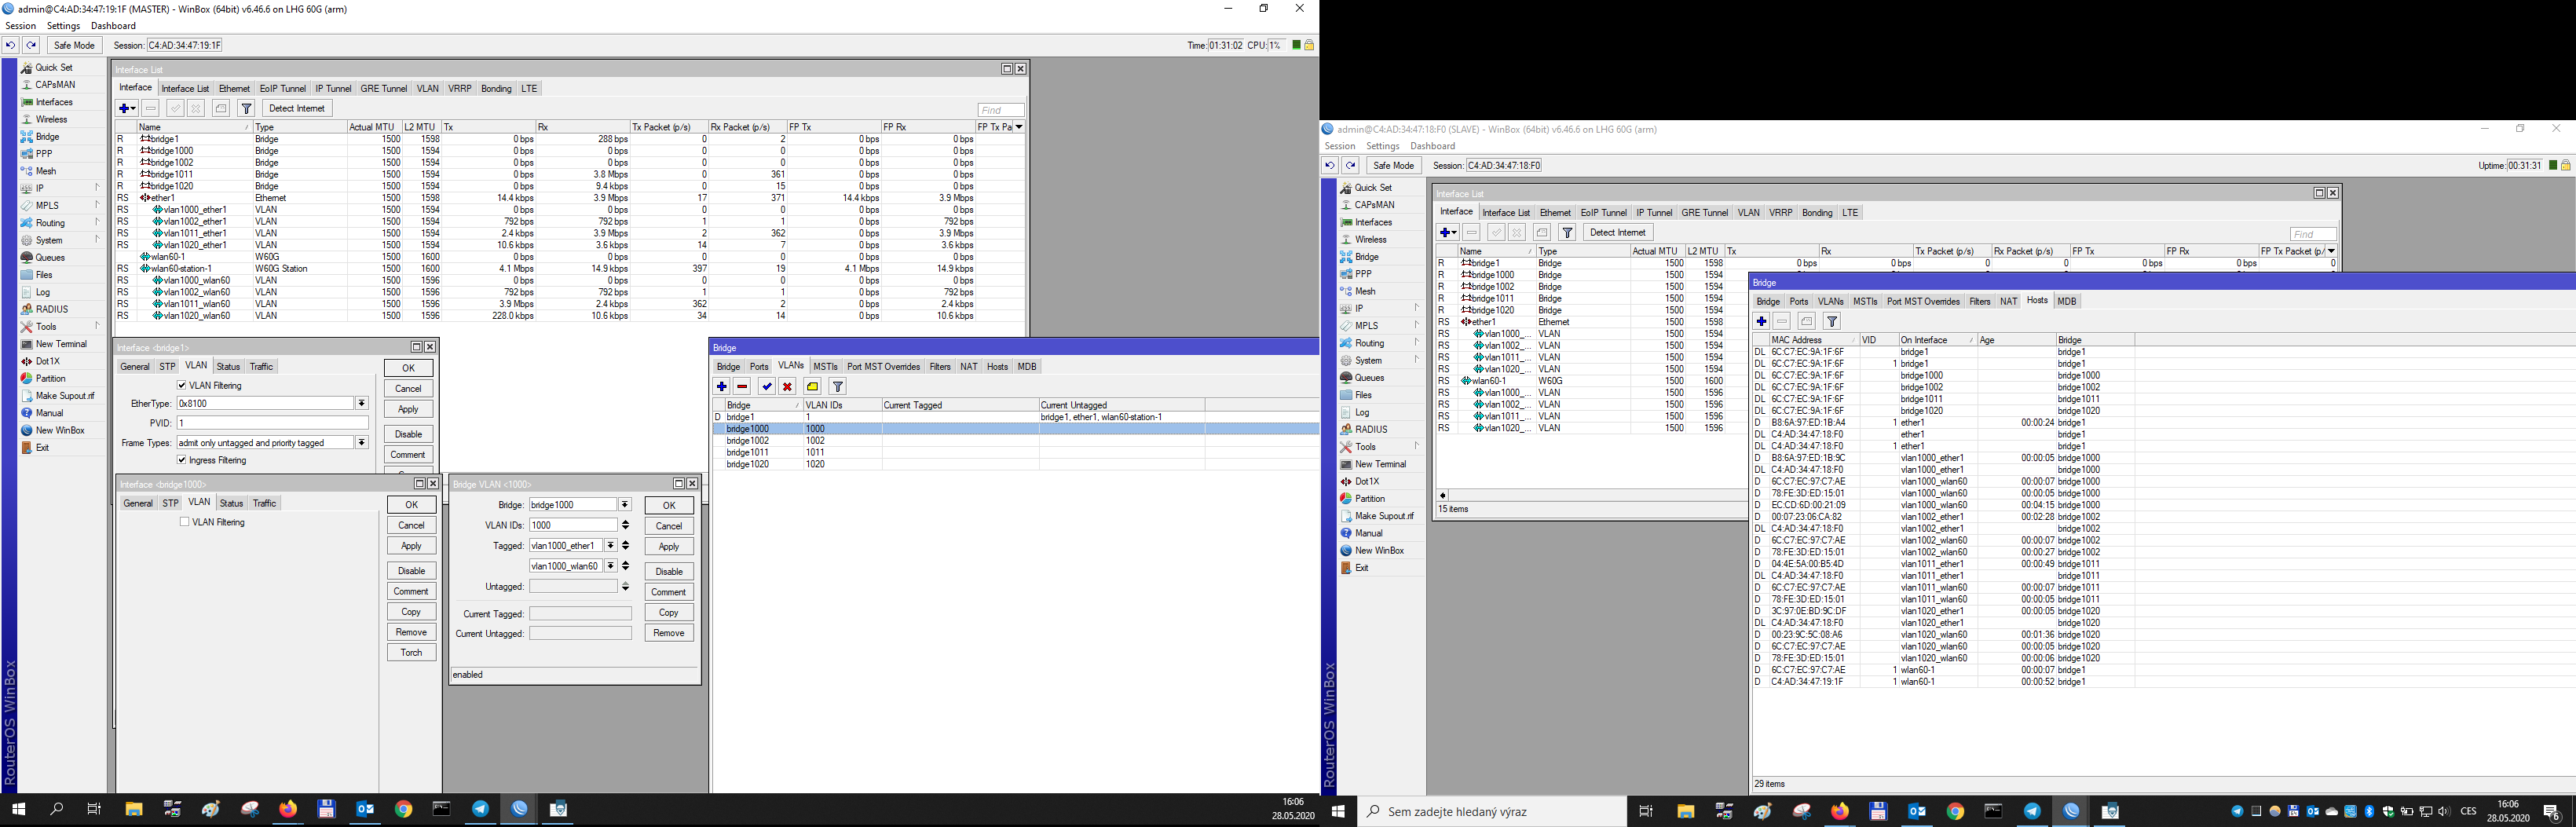Screen dimensions: 2576x827
Task: Toggle the Ingress Filtering checkbox
Action: (182, 459)
